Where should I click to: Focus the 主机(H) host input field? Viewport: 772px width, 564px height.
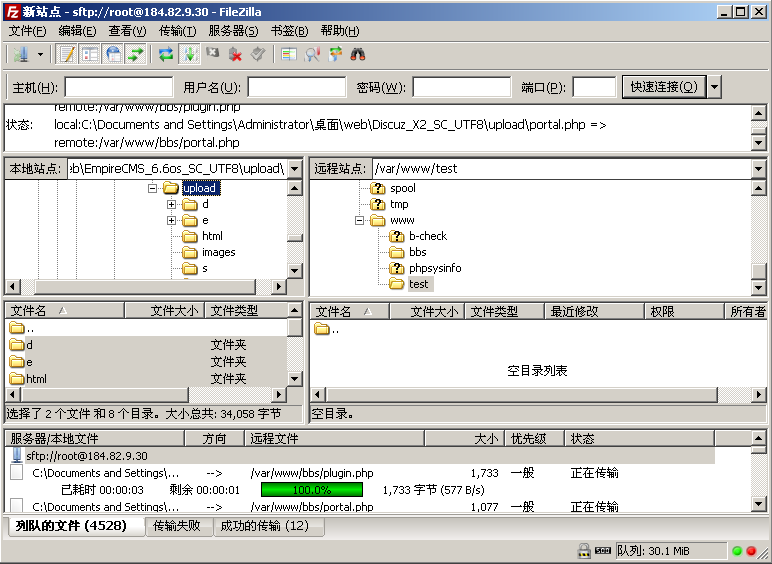(119, 88)
